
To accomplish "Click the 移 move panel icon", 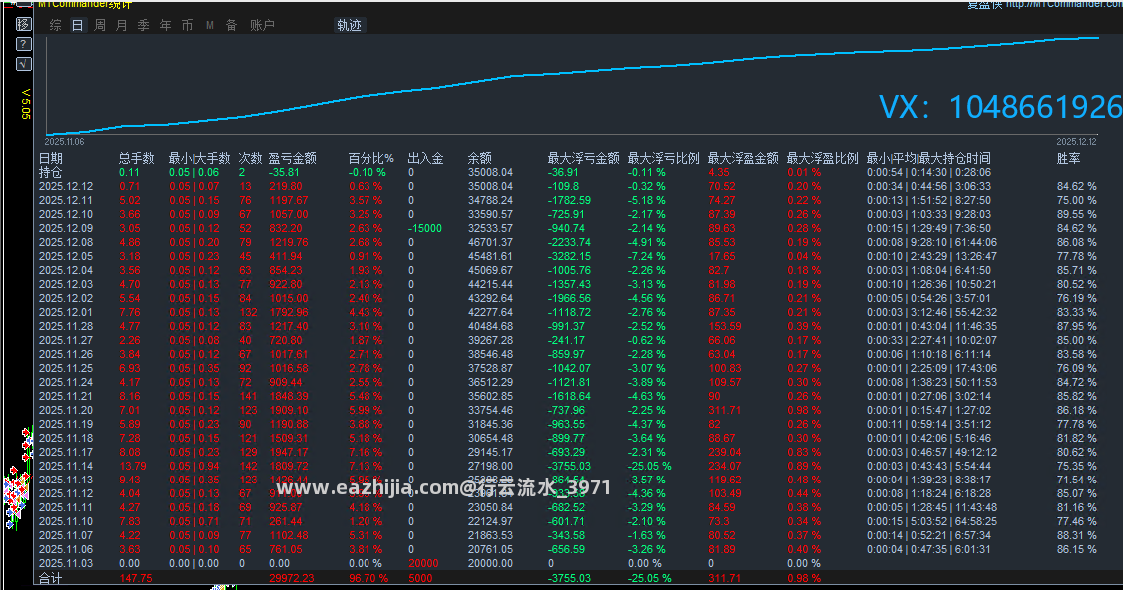I will [x=24, y=24].
